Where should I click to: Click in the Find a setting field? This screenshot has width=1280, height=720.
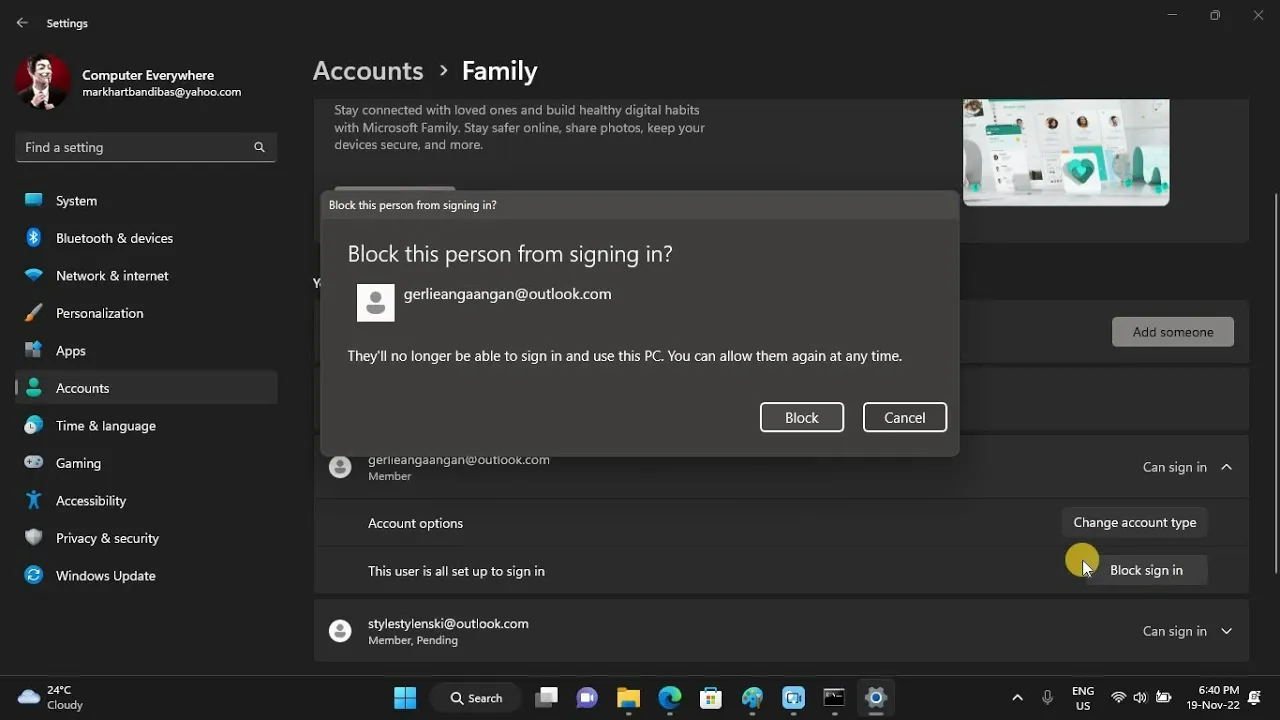pos(146,147)
